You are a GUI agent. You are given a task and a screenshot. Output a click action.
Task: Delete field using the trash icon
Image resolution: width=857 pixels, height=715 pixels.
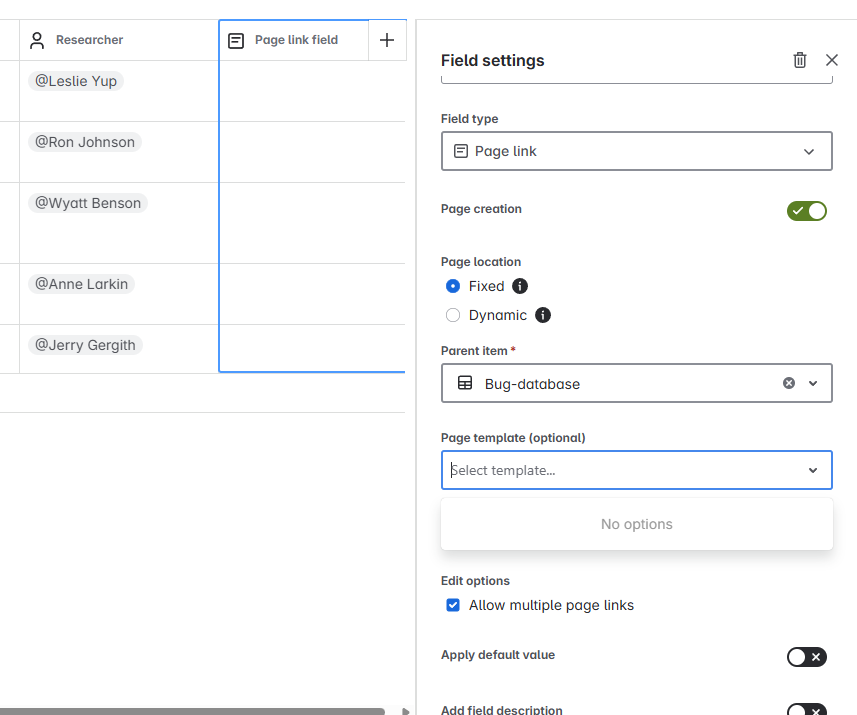coord(800,60)
